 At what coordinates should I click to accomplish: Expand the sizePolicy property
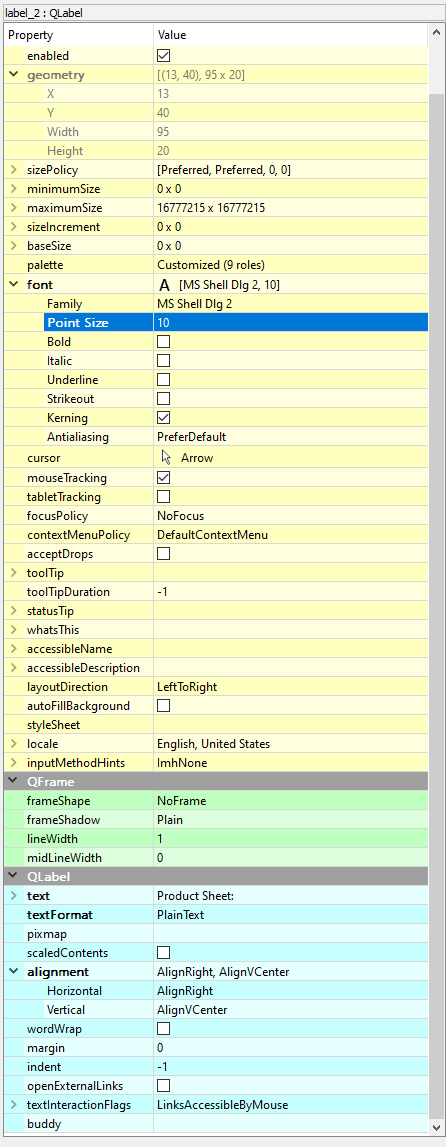[14, 170]
